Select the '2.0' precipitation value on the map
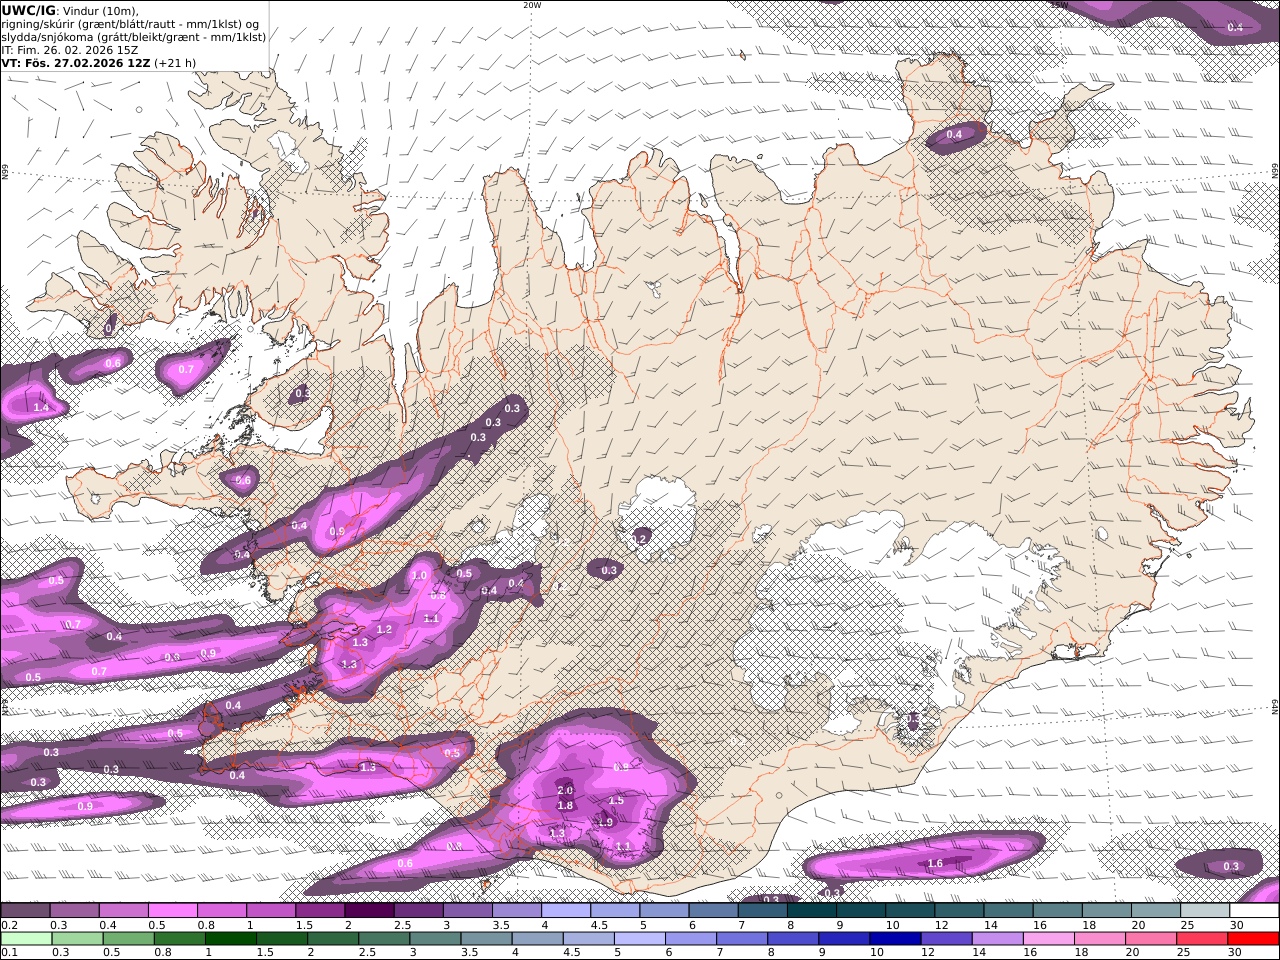This screenshot has height=960, width=1280. click(565, 790)
